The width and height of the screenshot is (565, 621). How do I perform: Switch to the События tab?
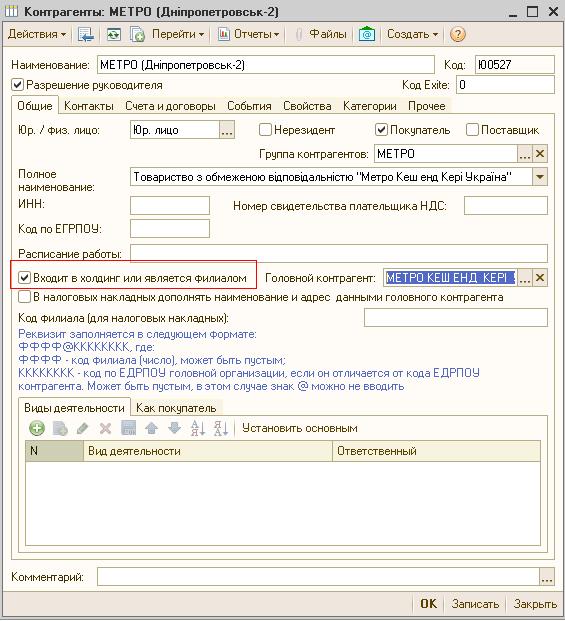tap(249, 106)
